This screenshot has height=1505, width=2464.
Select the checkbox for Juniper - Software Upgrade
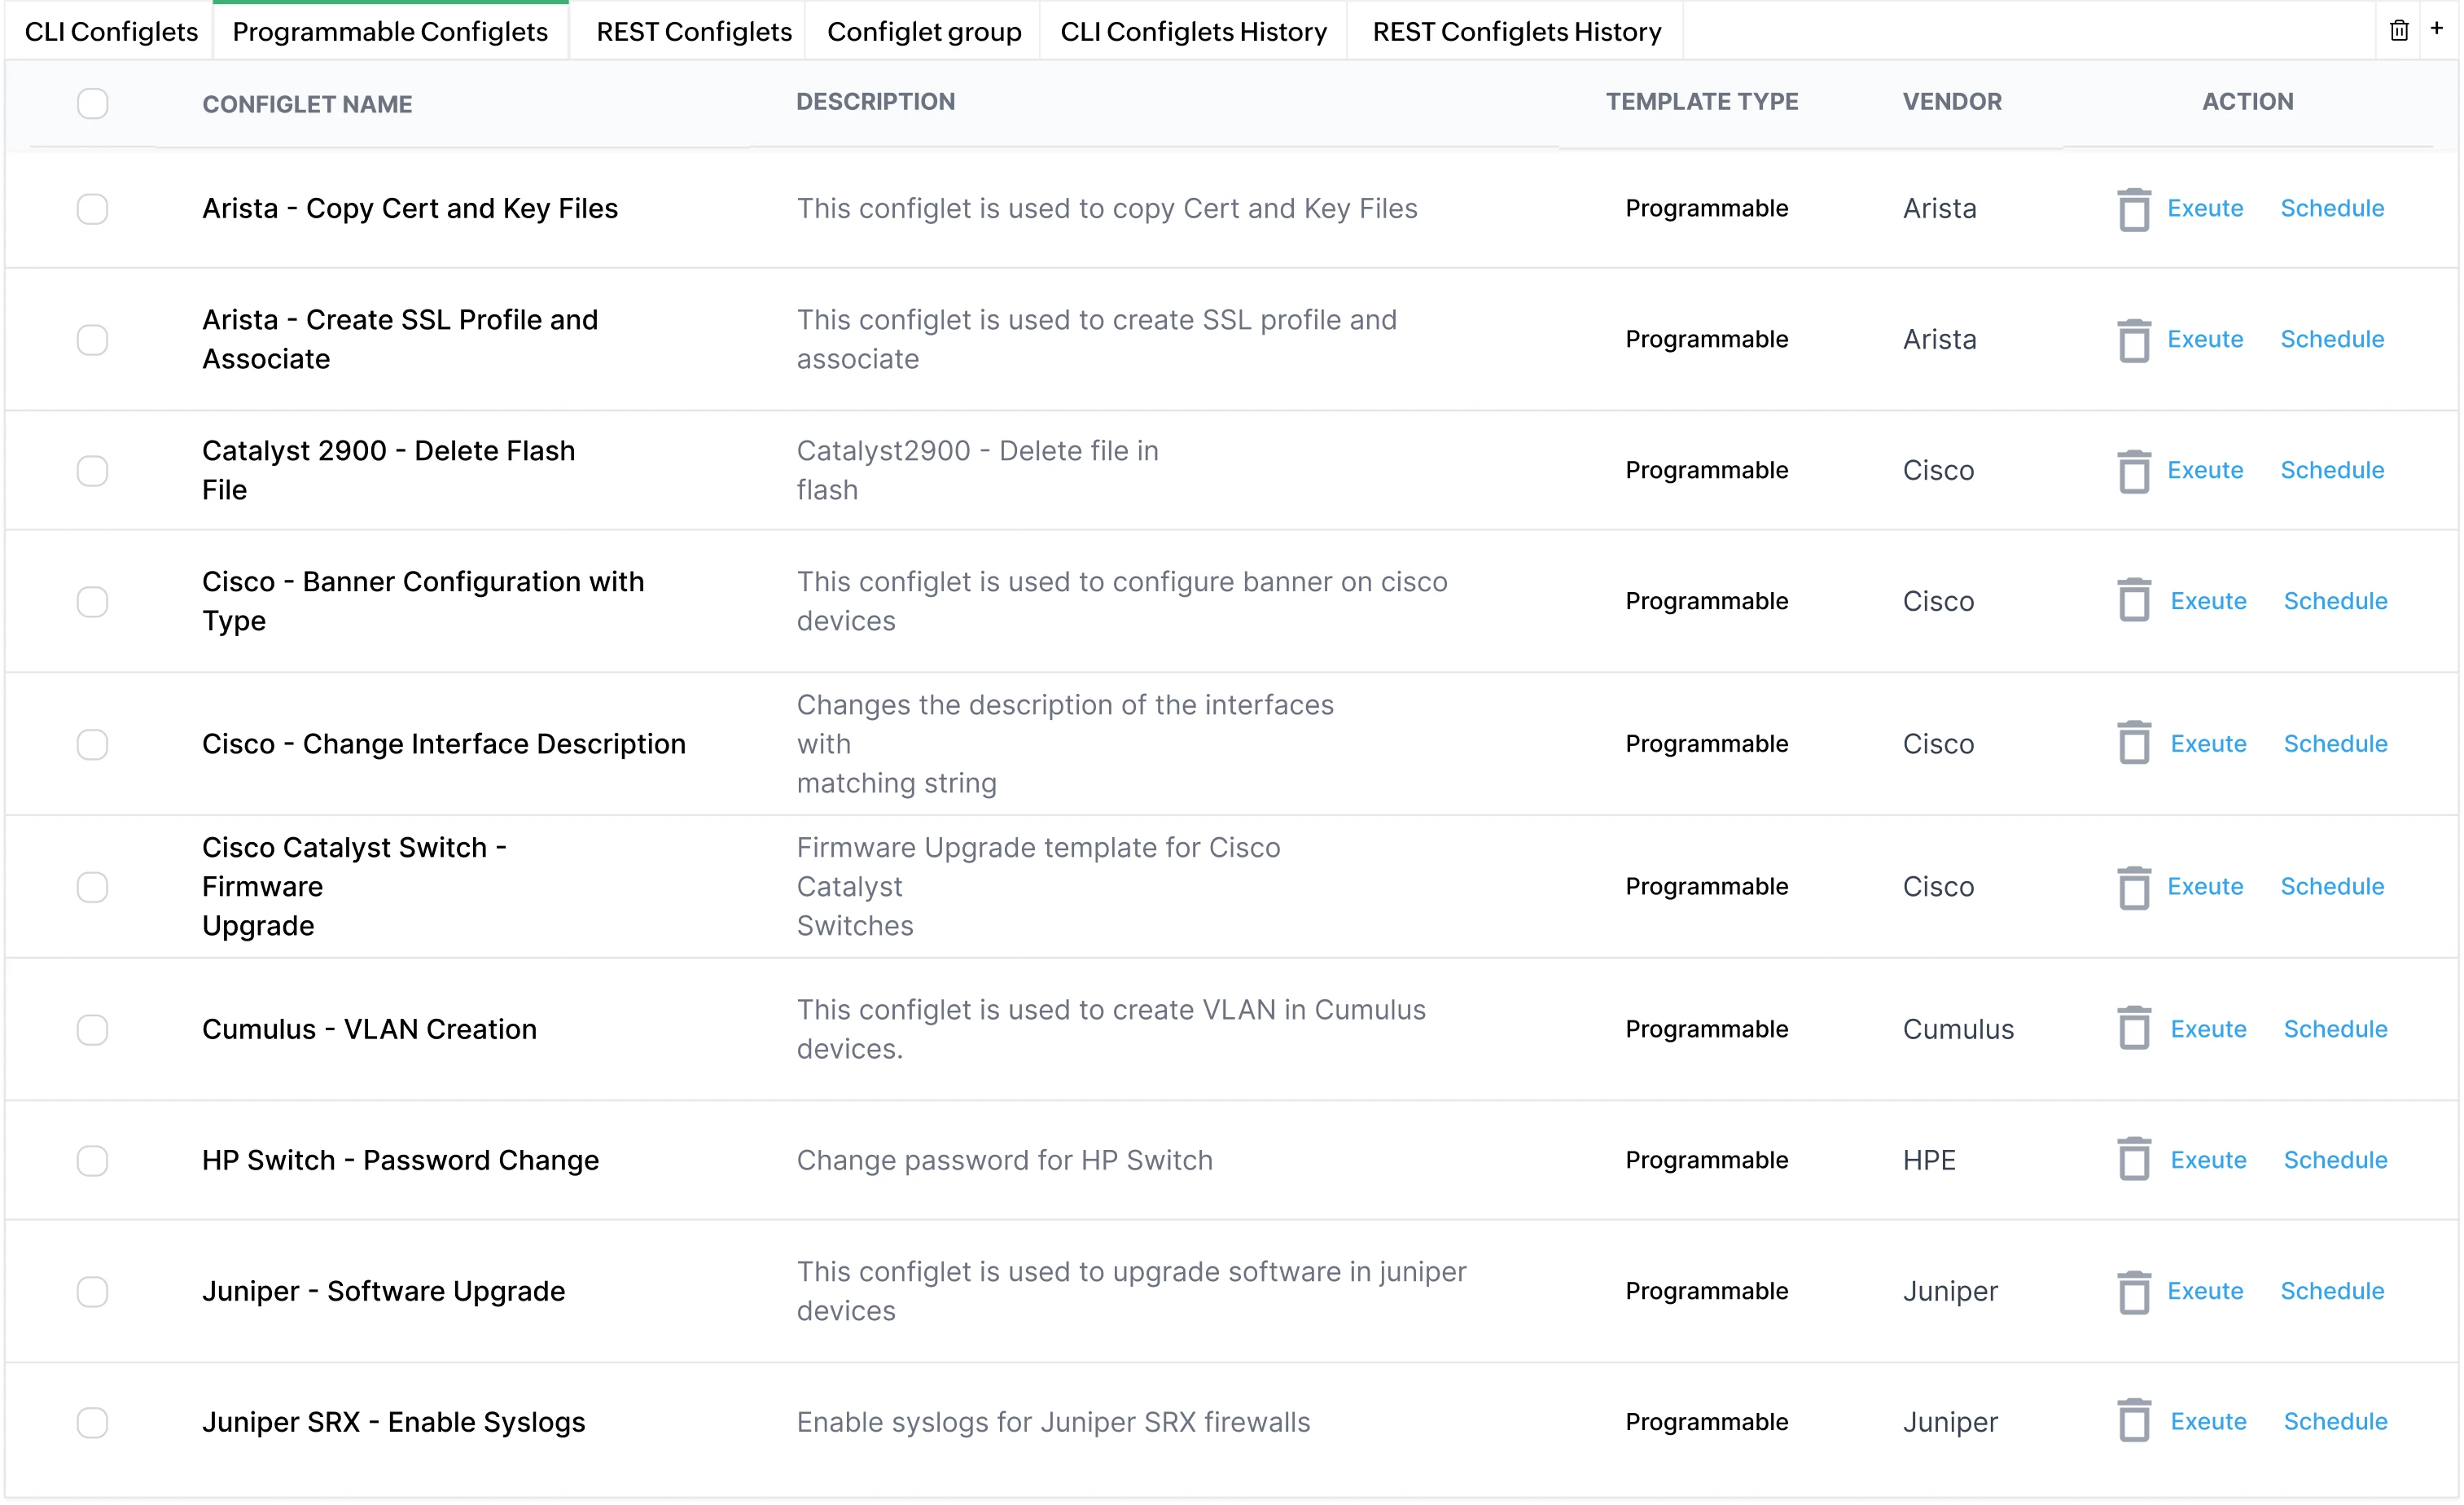92,1291
